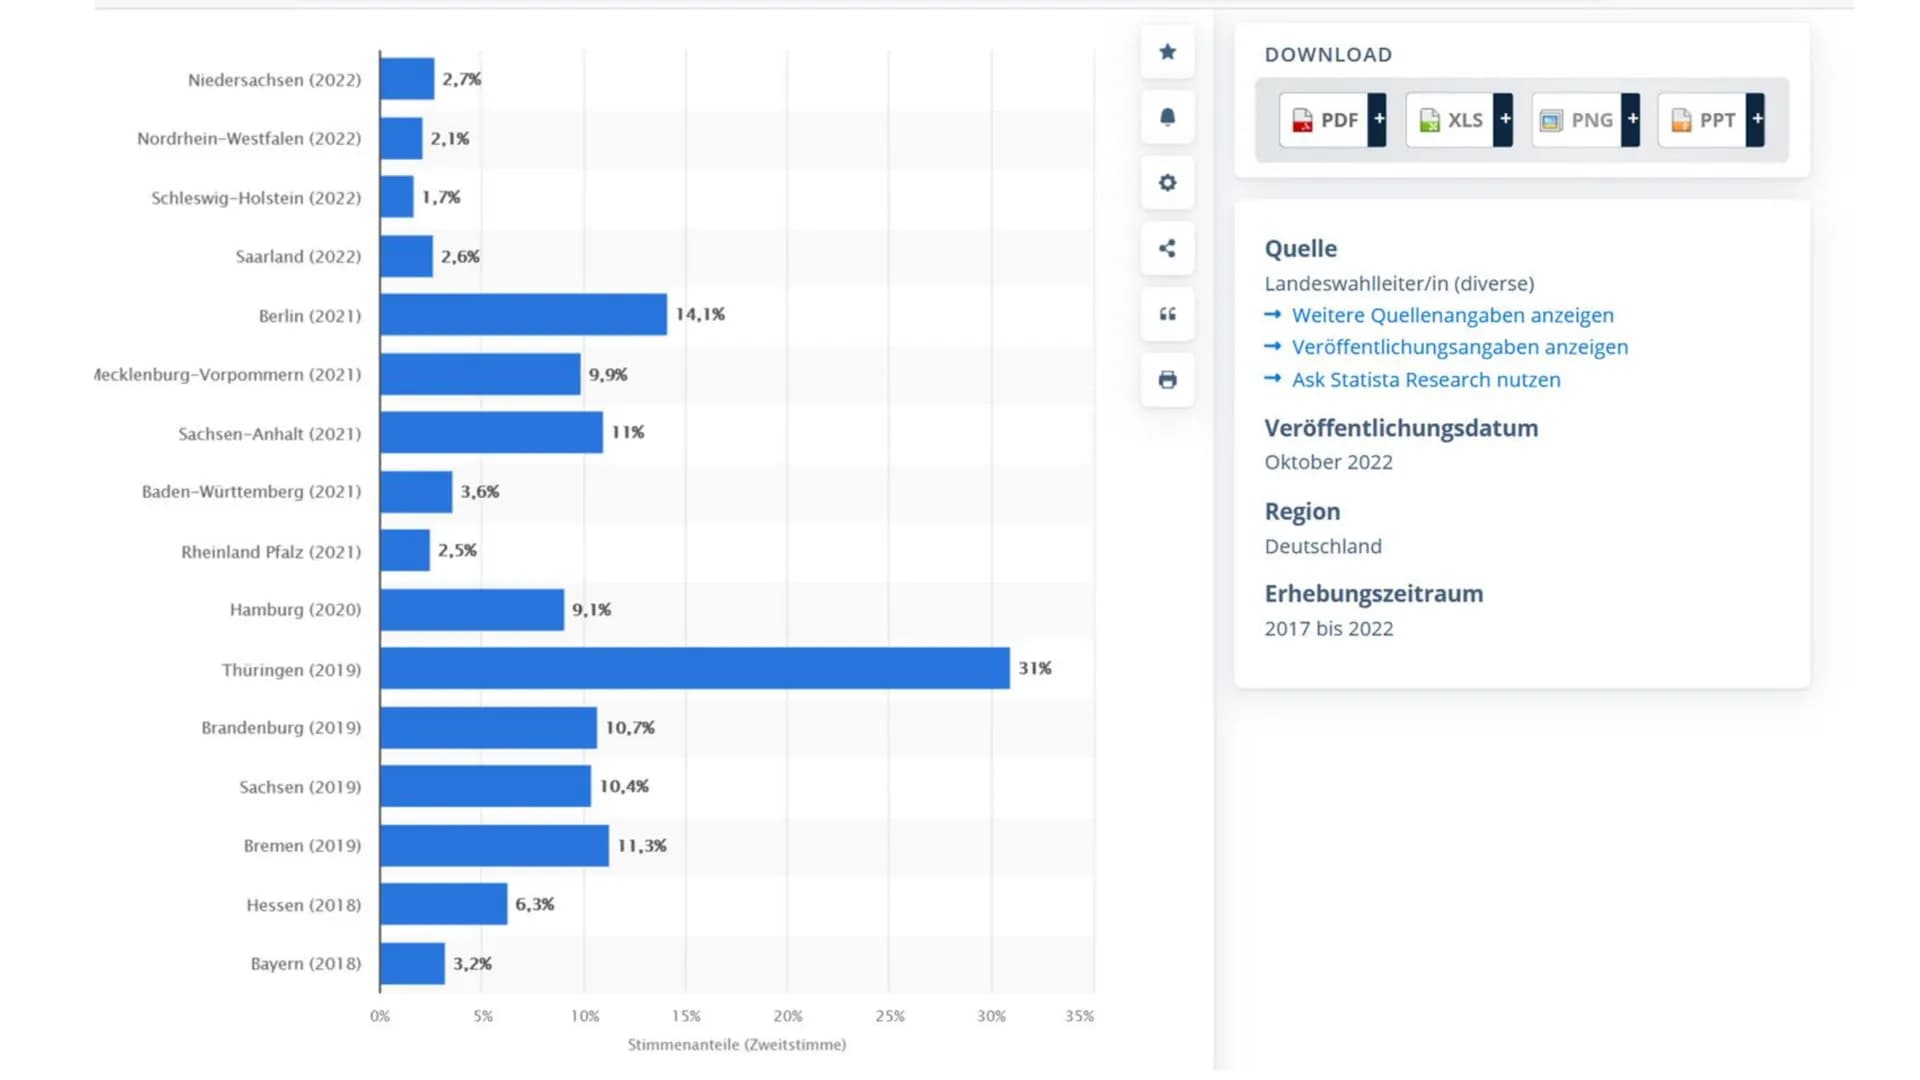
Task: Download the data as XLS
Action: [x=1450, y=120]
